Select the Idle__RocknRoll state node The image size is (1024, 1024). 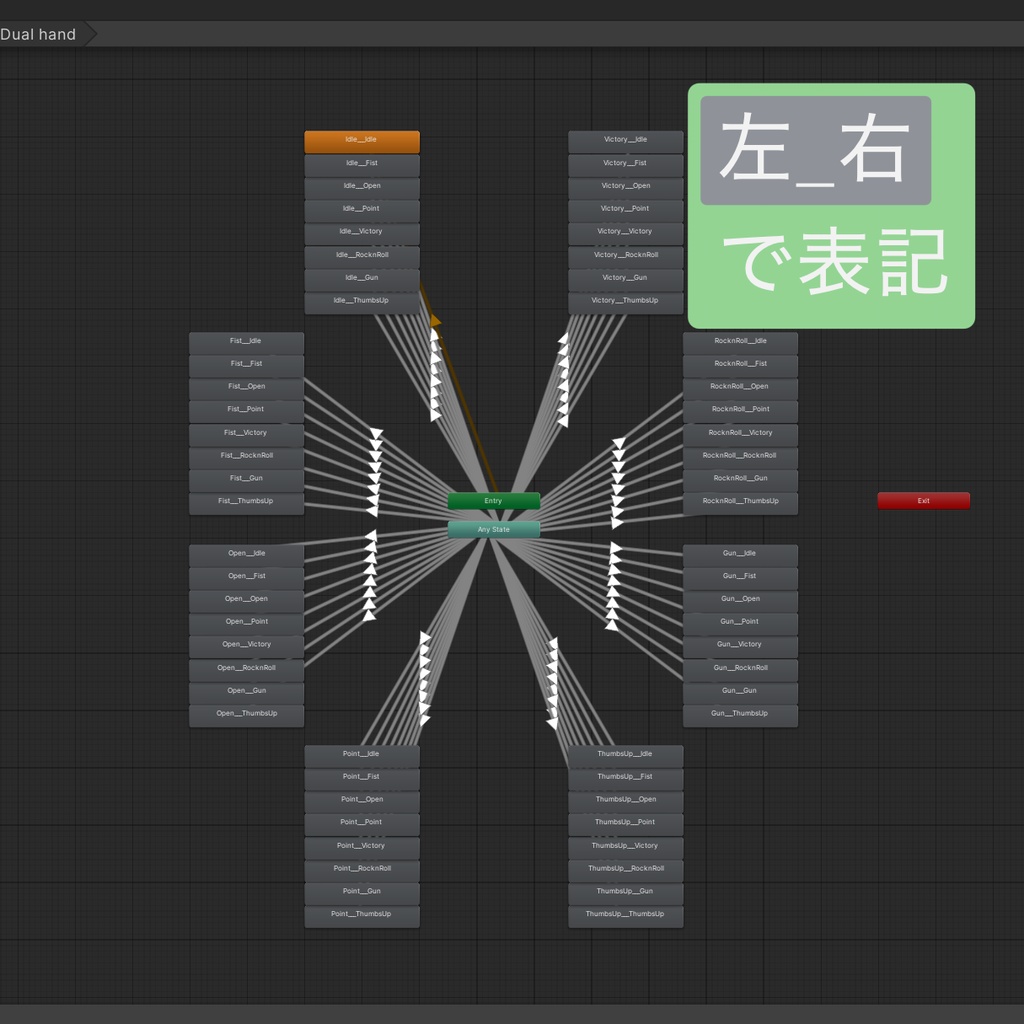(x=362, y=257)
